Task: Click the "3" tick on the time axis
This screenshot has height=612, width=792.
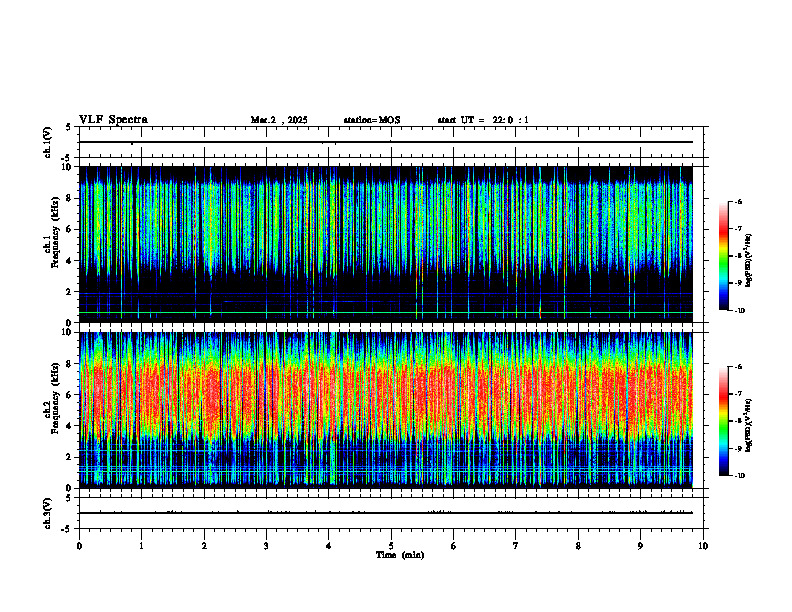Action: tap(266, 546)
